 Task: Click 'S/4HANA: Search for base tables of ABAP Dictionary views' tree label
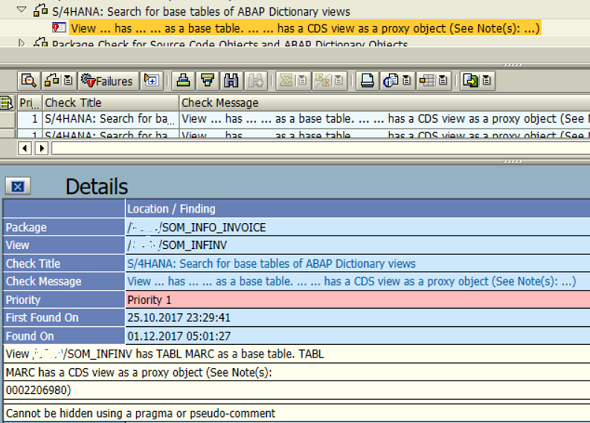201,12
